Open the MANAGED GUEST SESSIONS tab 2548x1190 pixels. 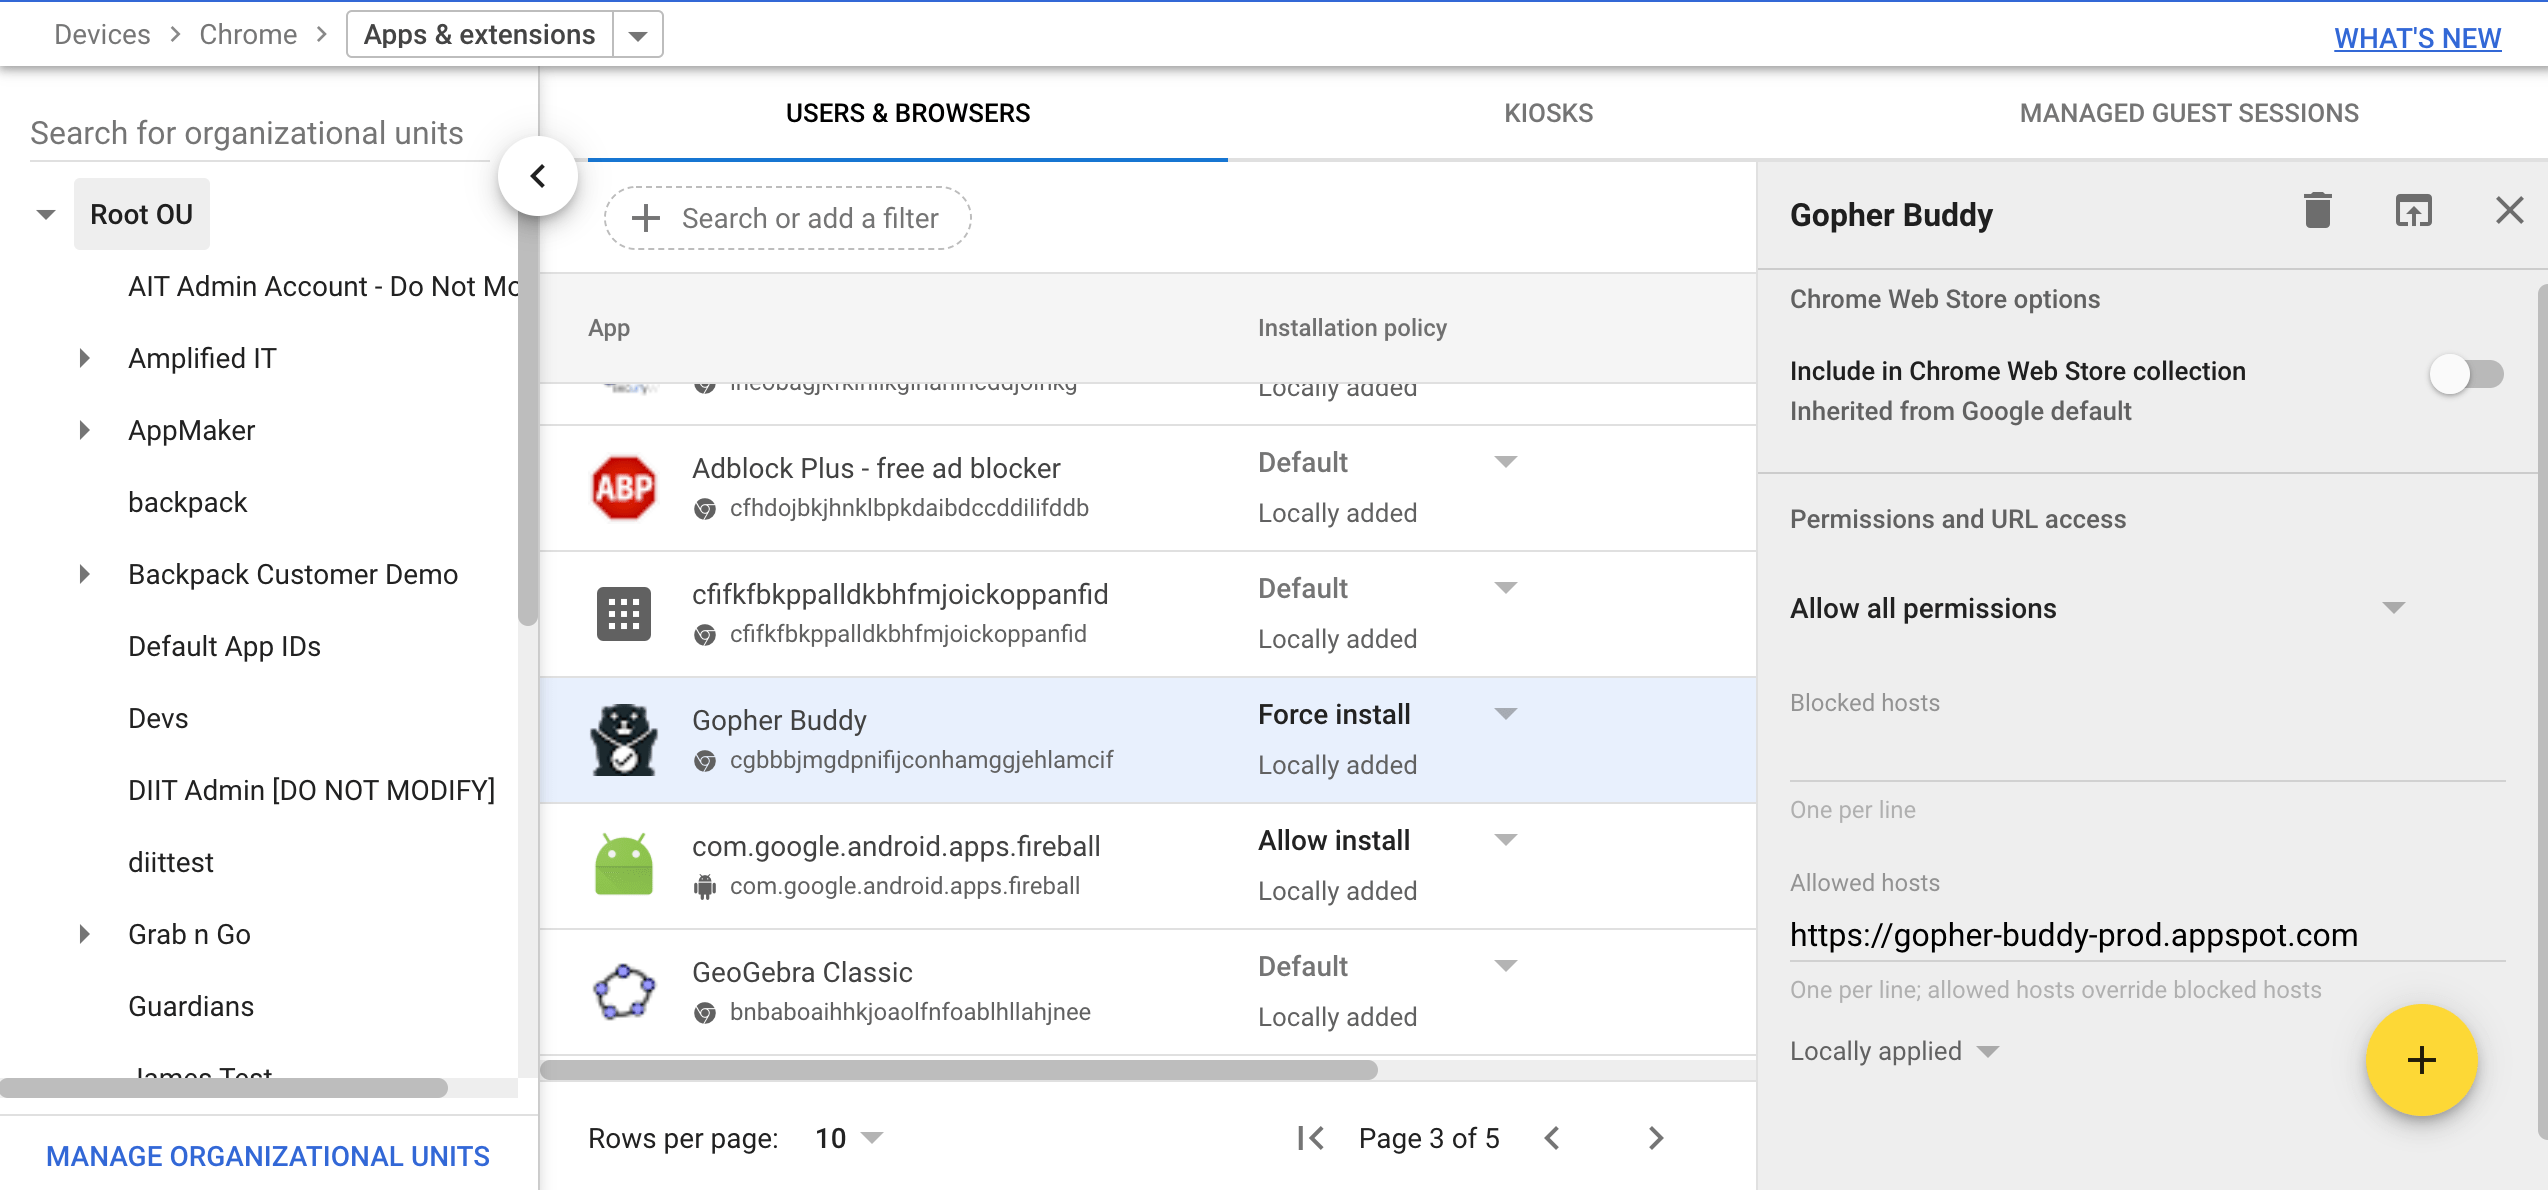[x=2189, y=113]
